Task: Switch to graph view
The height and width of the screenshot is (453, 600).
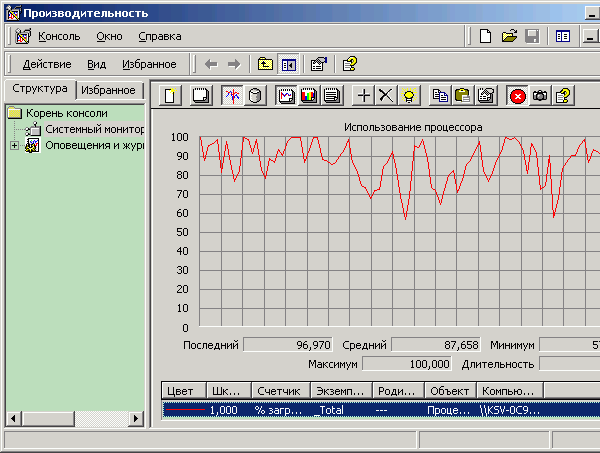Action: (x=286, y=96)
